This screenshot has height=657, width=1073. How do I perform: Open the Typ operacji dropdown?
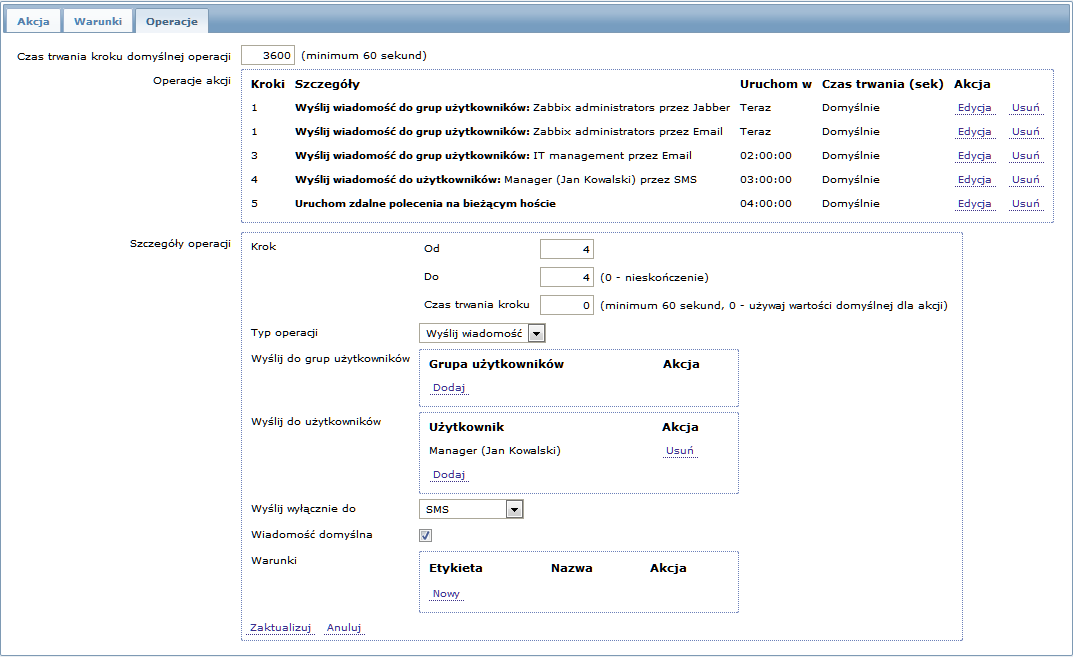[x=482, y=333]
